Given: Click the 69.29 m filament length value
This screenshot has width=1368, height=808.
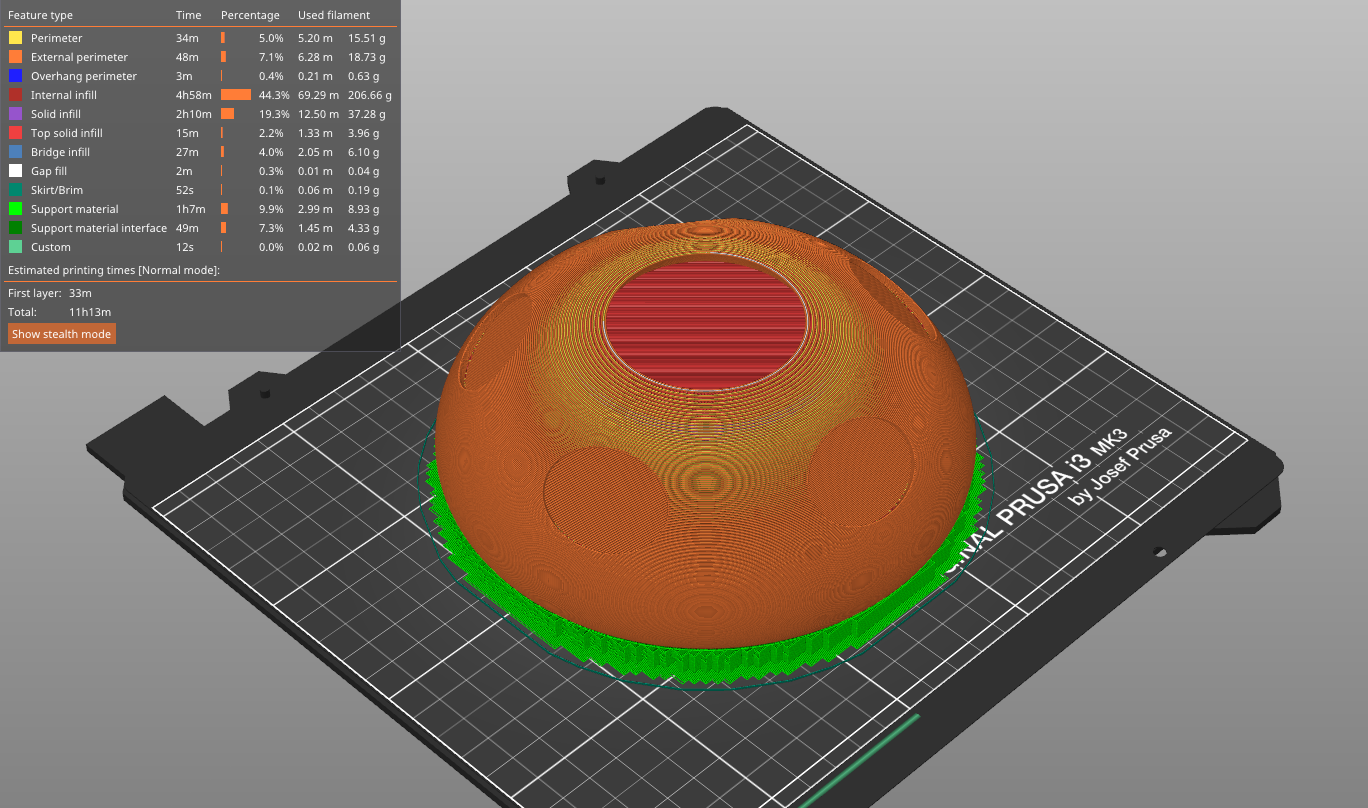Looking at the screenshot, I should pyautogui.click(x=318, y=95).
